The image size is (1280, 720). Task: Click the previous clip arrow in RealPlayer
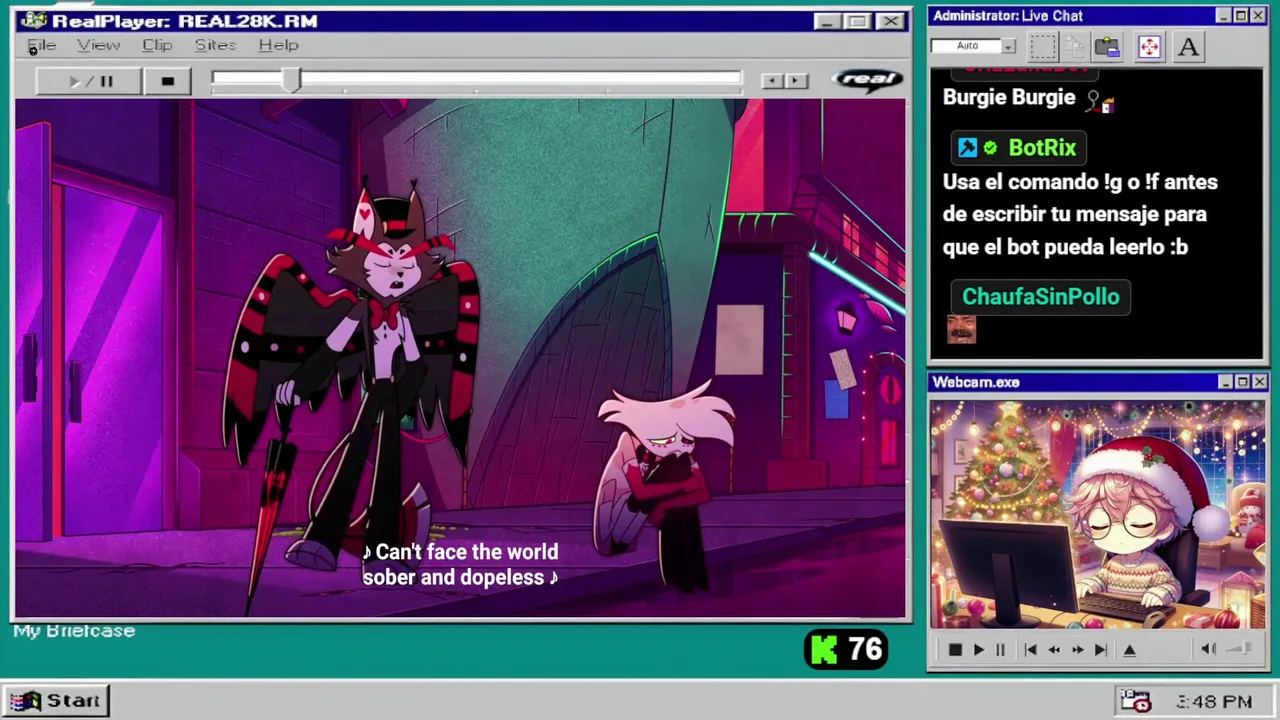tap(772, 81)
